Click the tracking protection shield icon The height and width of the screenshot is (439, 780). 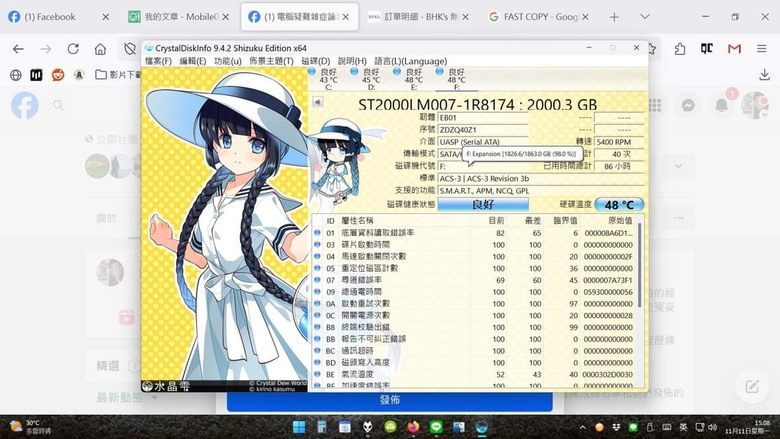[x=130, y=49]
